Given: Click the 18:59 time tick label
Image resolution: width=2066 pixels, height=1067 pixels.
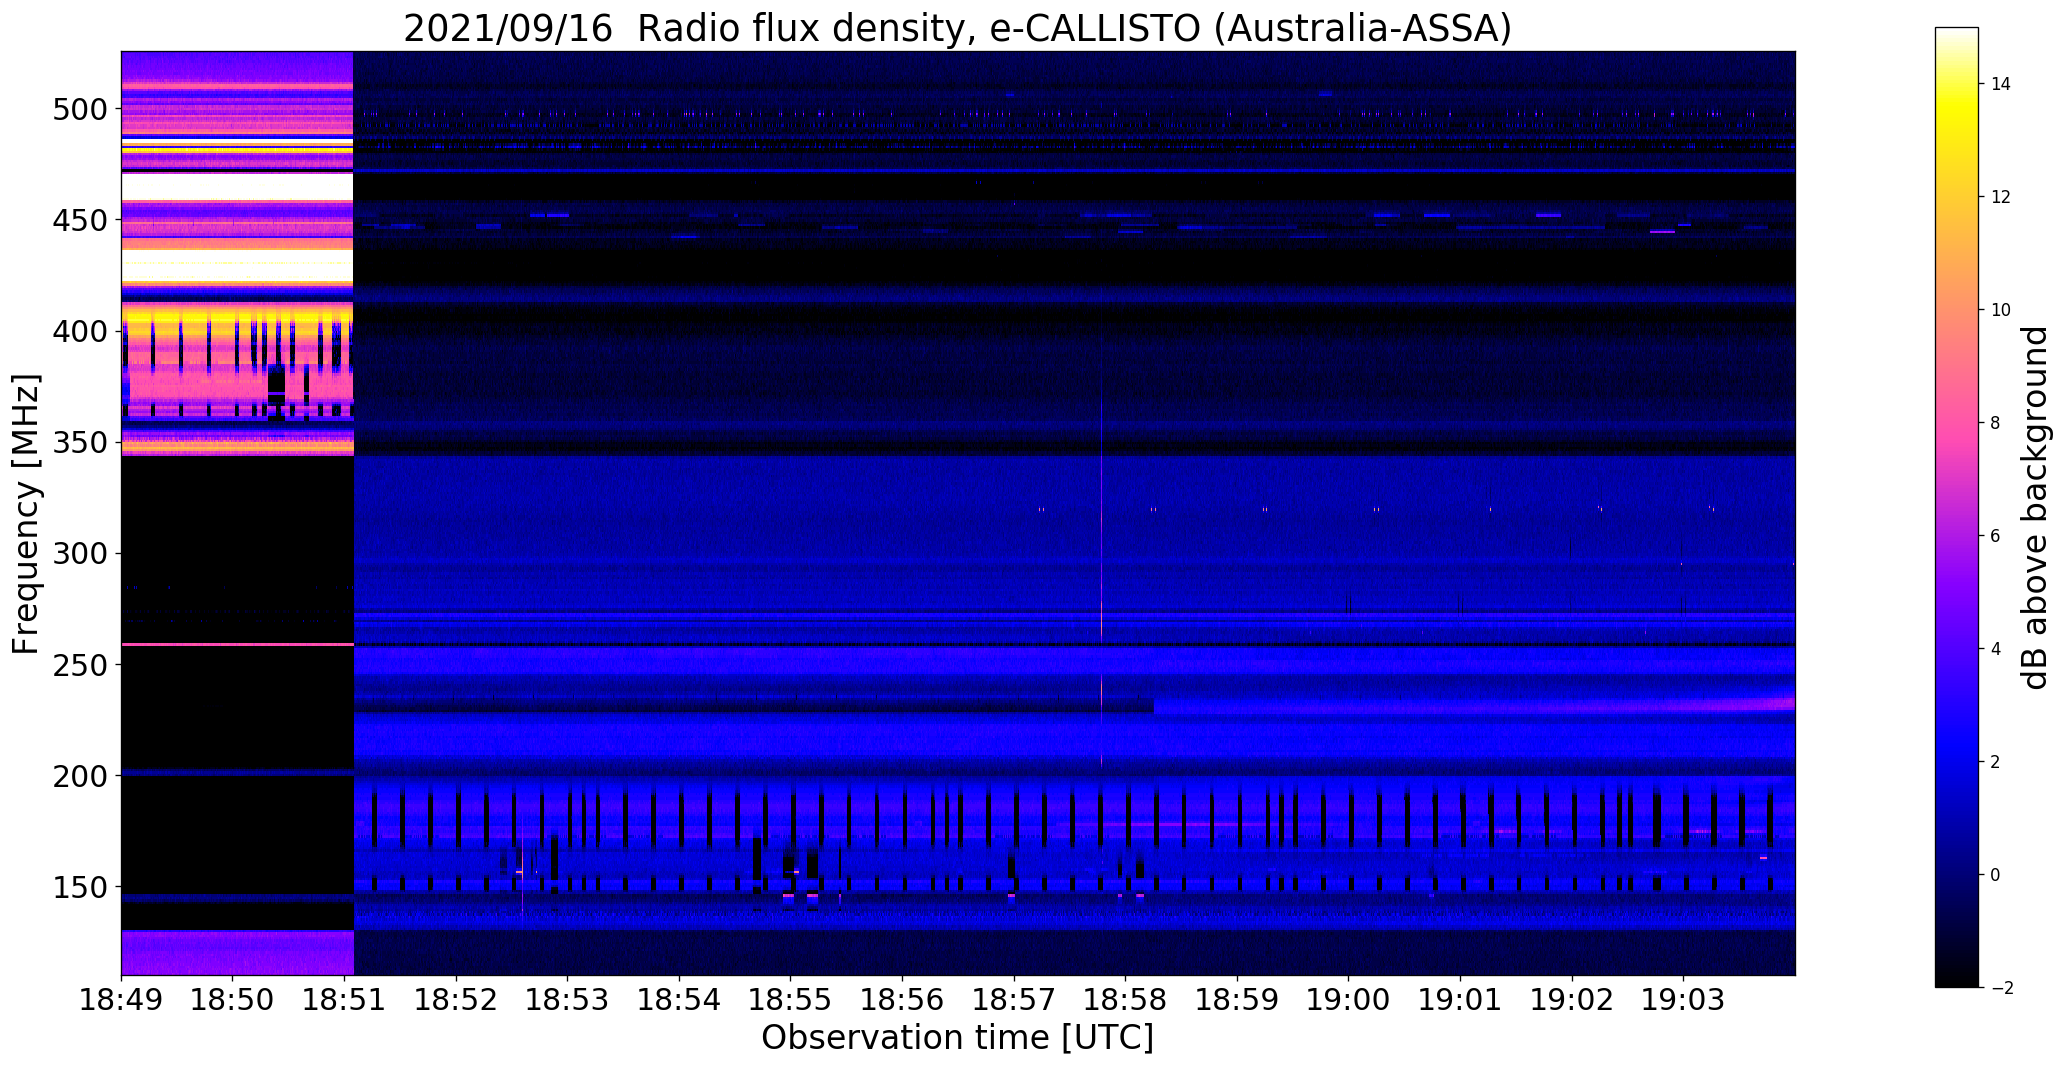Looking at the screenshot, I should (1237, 1001).
